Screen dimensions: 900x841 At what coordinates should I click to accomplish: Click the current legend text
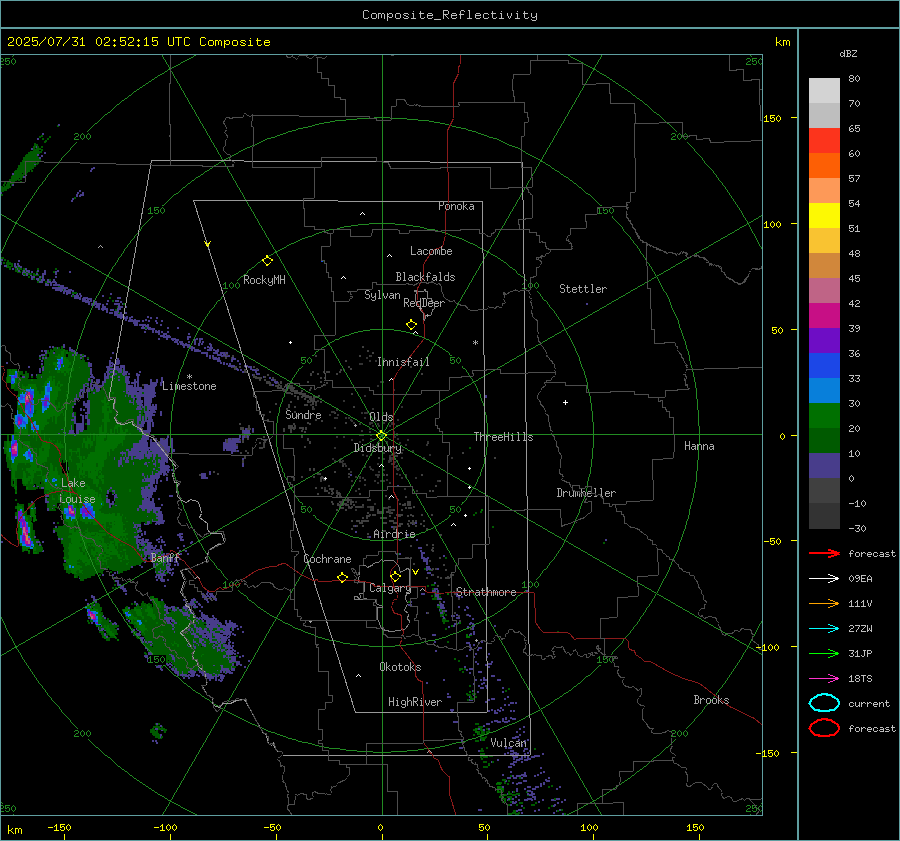pos(869,703)
